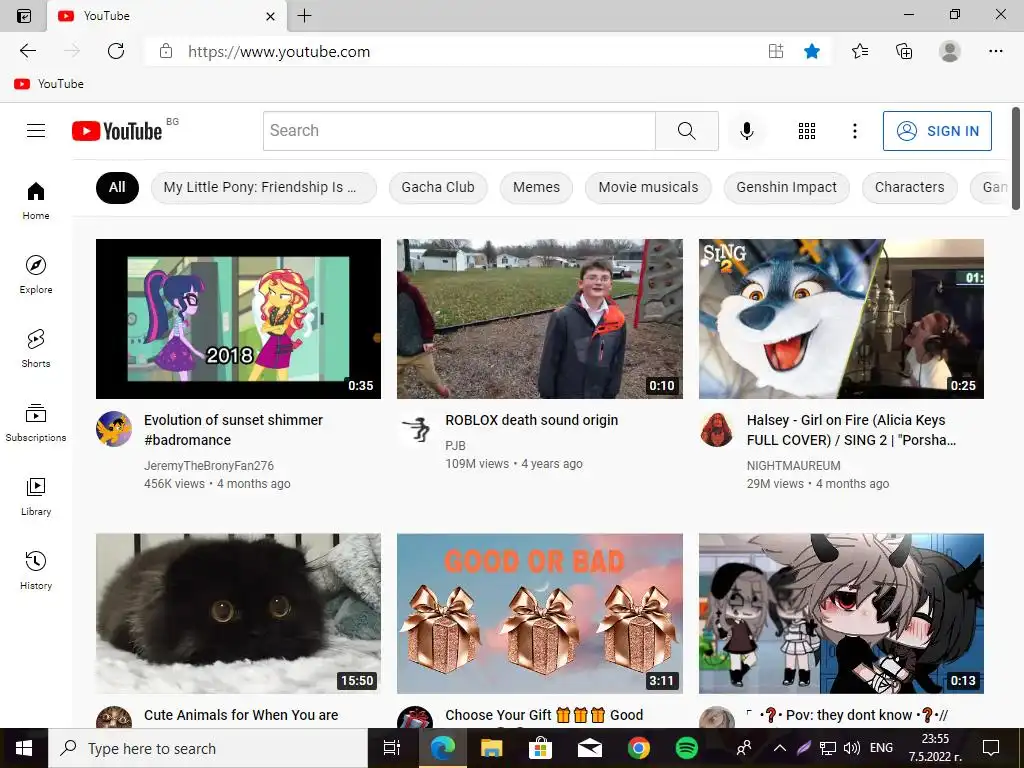Image resolution: width=1024 pixels, height=768 pixels.
Task: Open the browser profile avatar
Action: pyautogui.click(x=950, y=51)
